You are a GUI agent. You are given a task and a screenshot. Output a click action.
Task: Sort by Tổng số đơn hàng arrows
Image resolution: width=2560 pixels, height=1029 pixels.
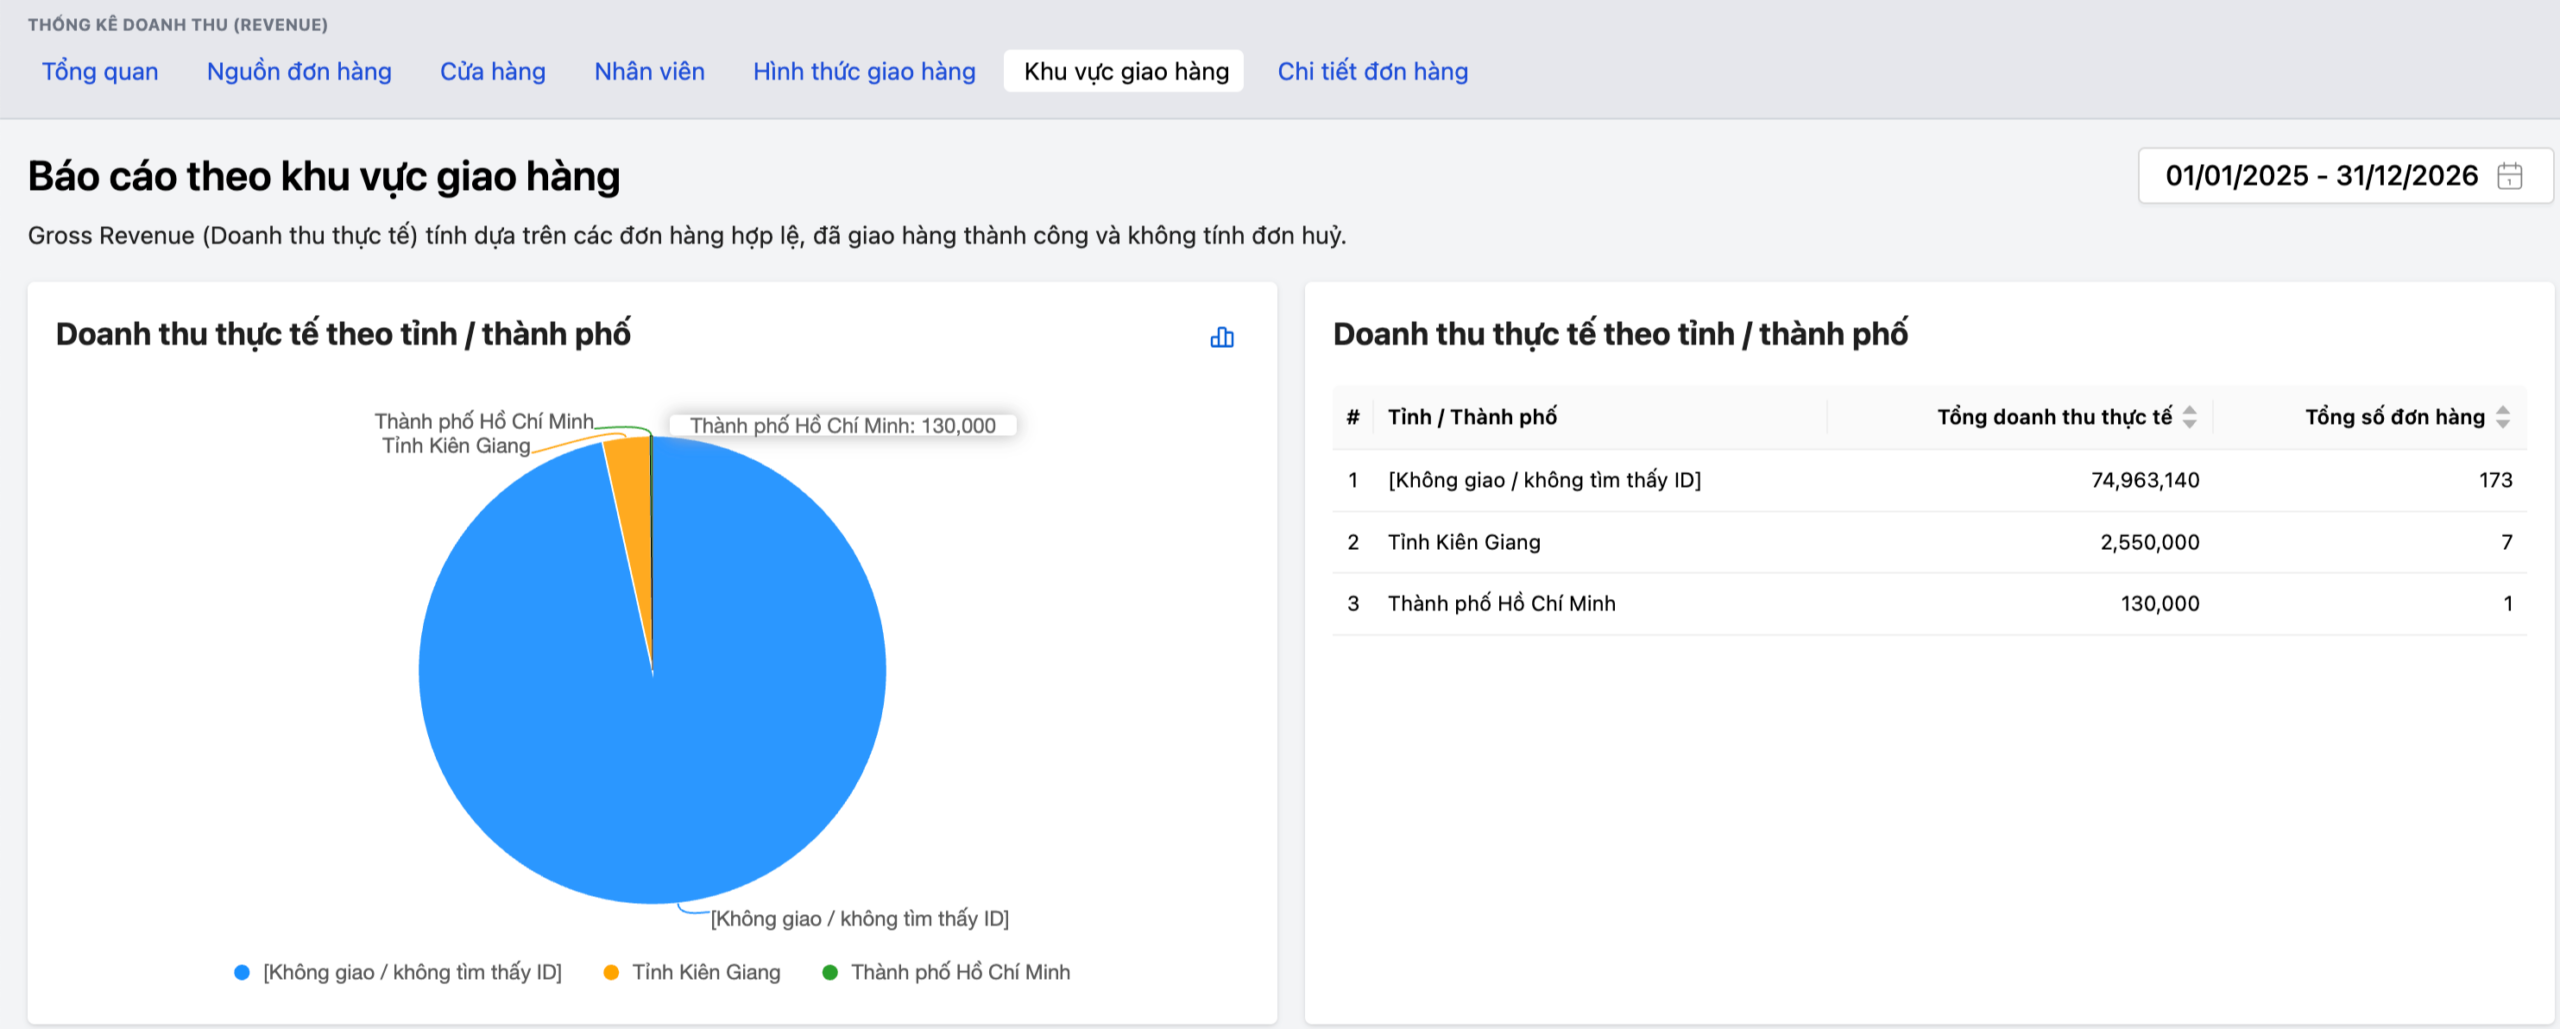(x=2502, y=417)
